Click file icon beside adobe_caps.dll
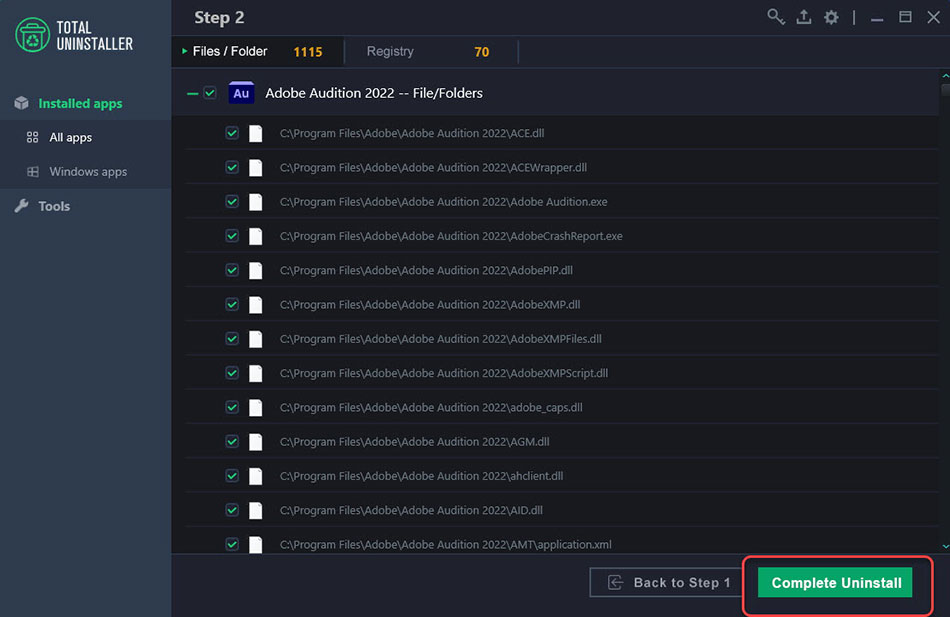The width and height of the screenshot is (950, 617). 256,407
